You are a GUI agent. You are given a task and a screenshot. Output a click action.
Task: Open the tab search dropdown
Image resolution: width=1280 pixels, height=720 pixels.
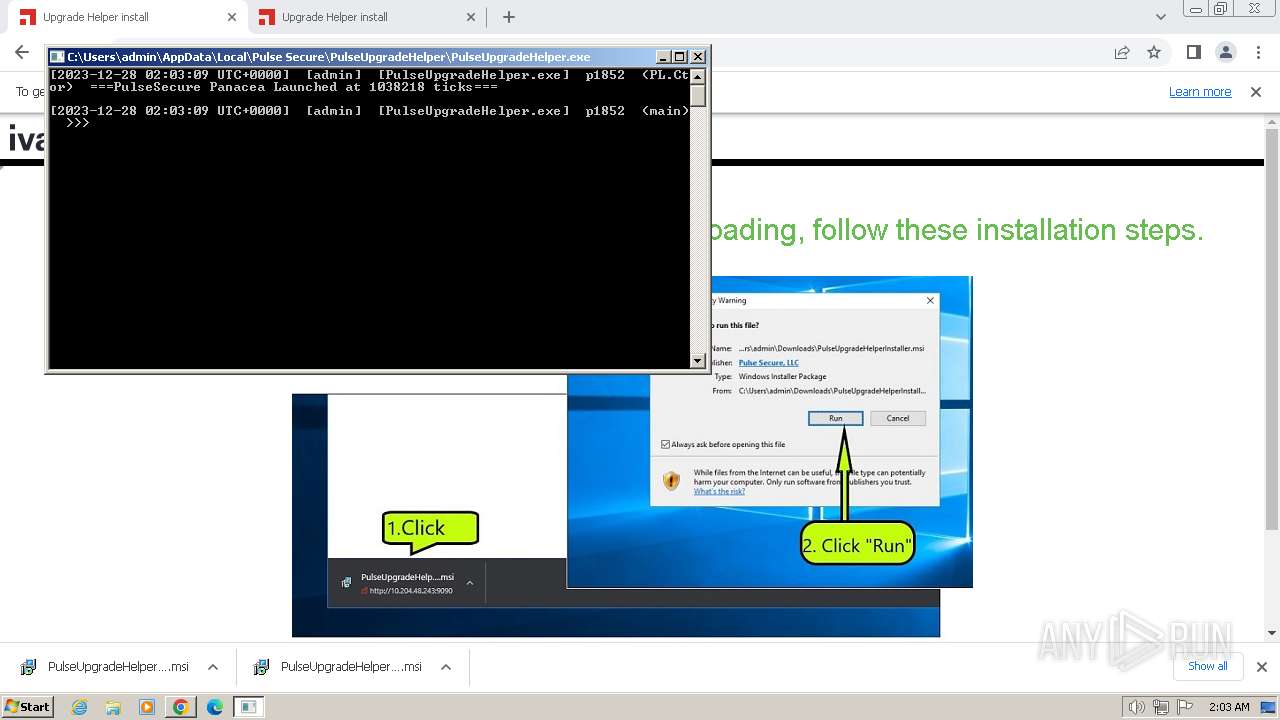1161,17
